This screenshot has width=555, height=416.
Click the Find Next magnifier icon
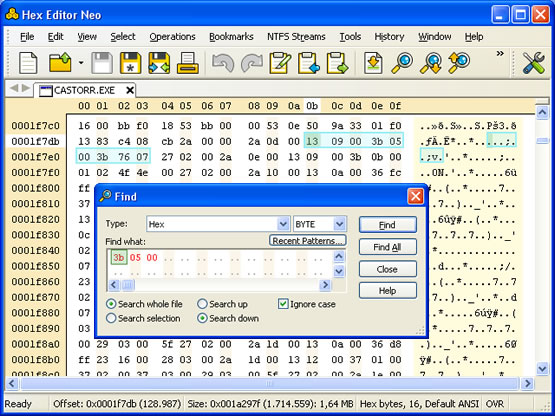tap(430, 63)
